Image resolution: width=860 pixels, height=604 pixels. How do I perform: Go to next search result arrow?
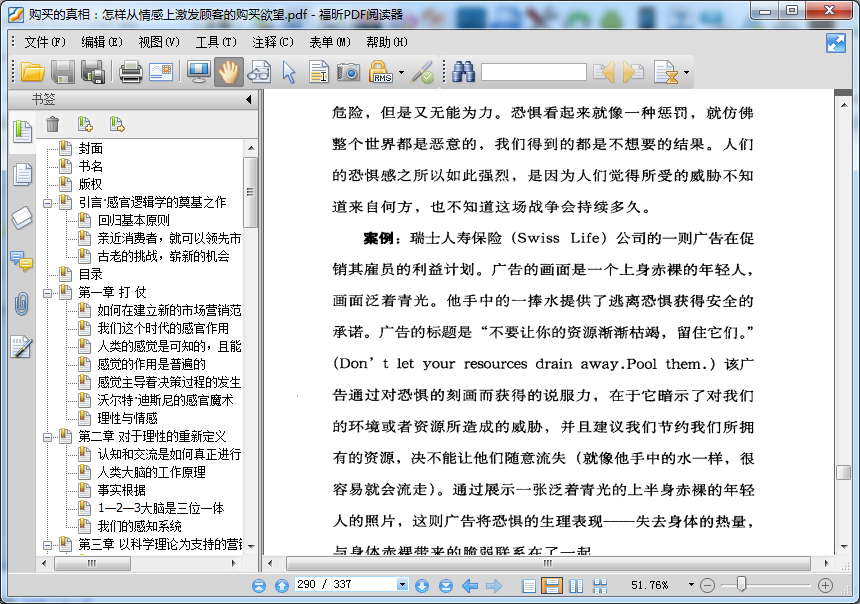633,72
